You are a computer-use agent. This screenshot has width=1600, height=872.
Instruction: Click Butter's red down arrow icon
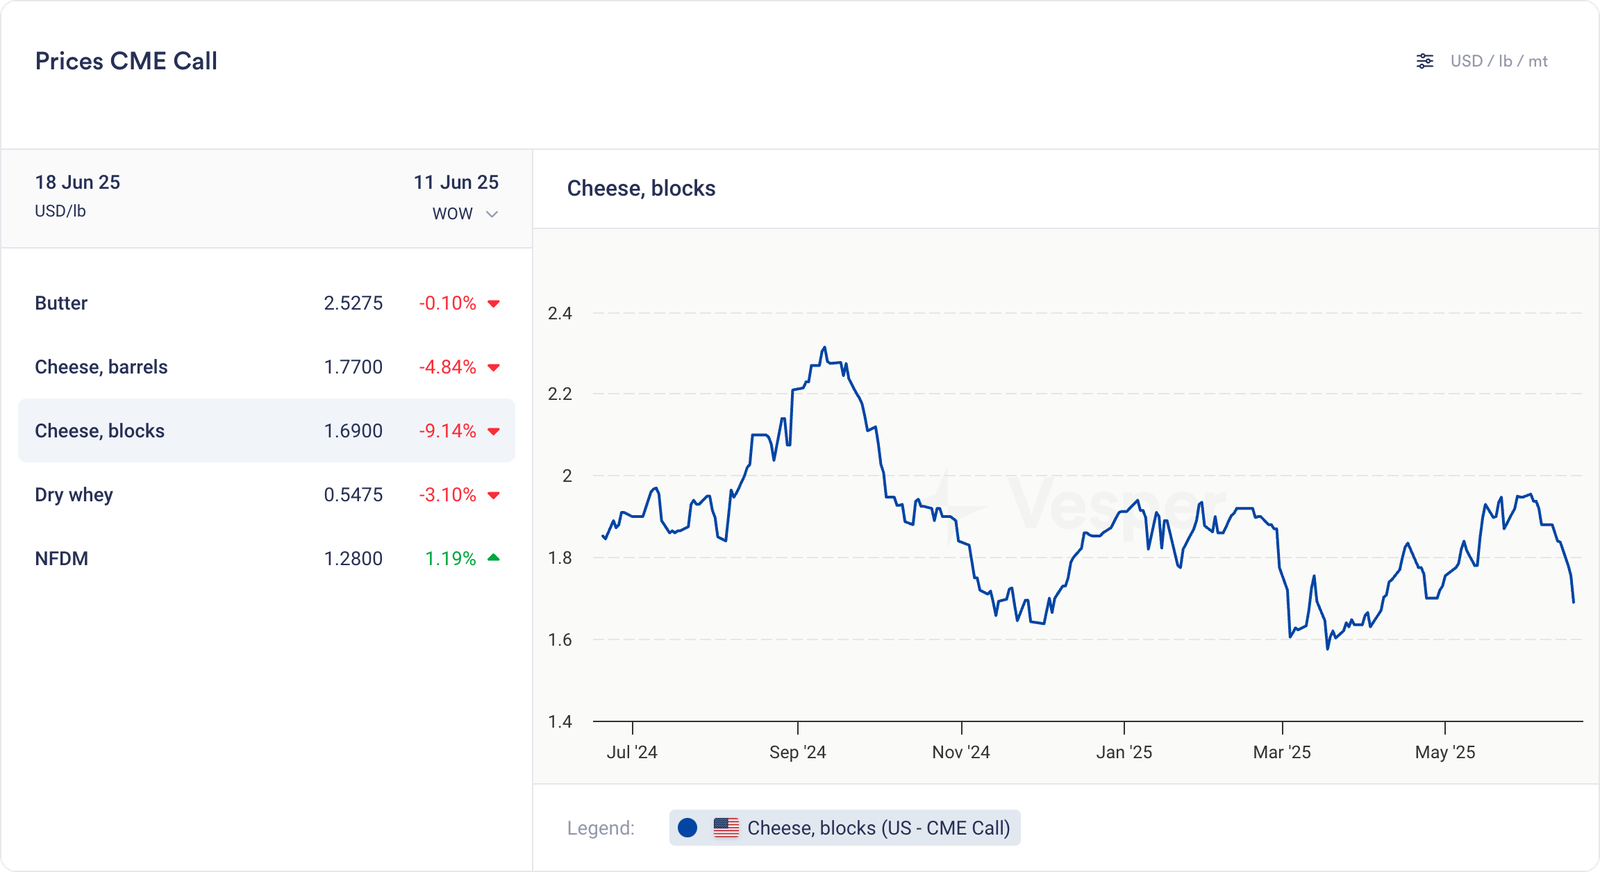point(493,304)
